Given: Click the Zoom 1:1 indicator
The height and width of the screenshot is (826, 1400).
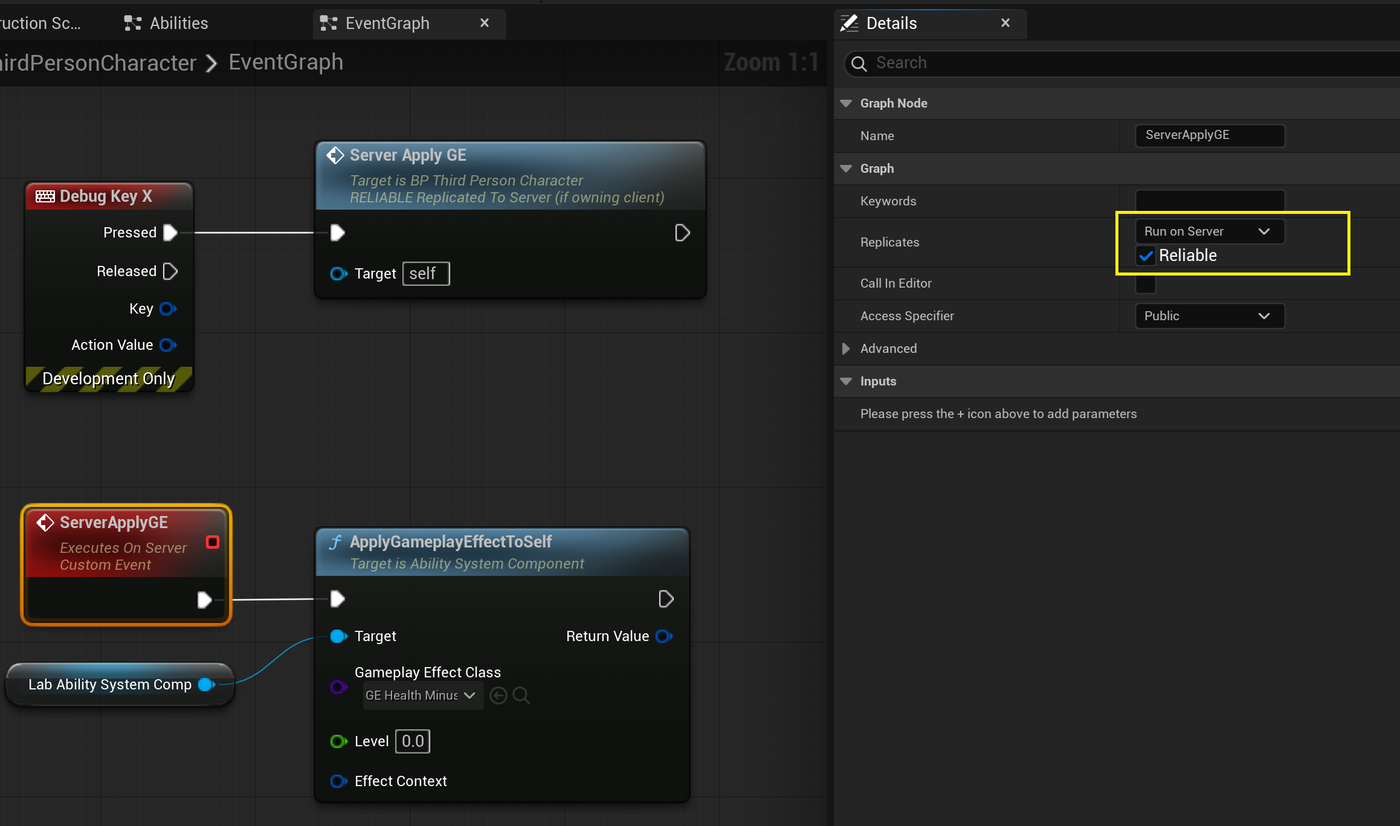Looking at the screenshot, I should click(x=771, y=63).
